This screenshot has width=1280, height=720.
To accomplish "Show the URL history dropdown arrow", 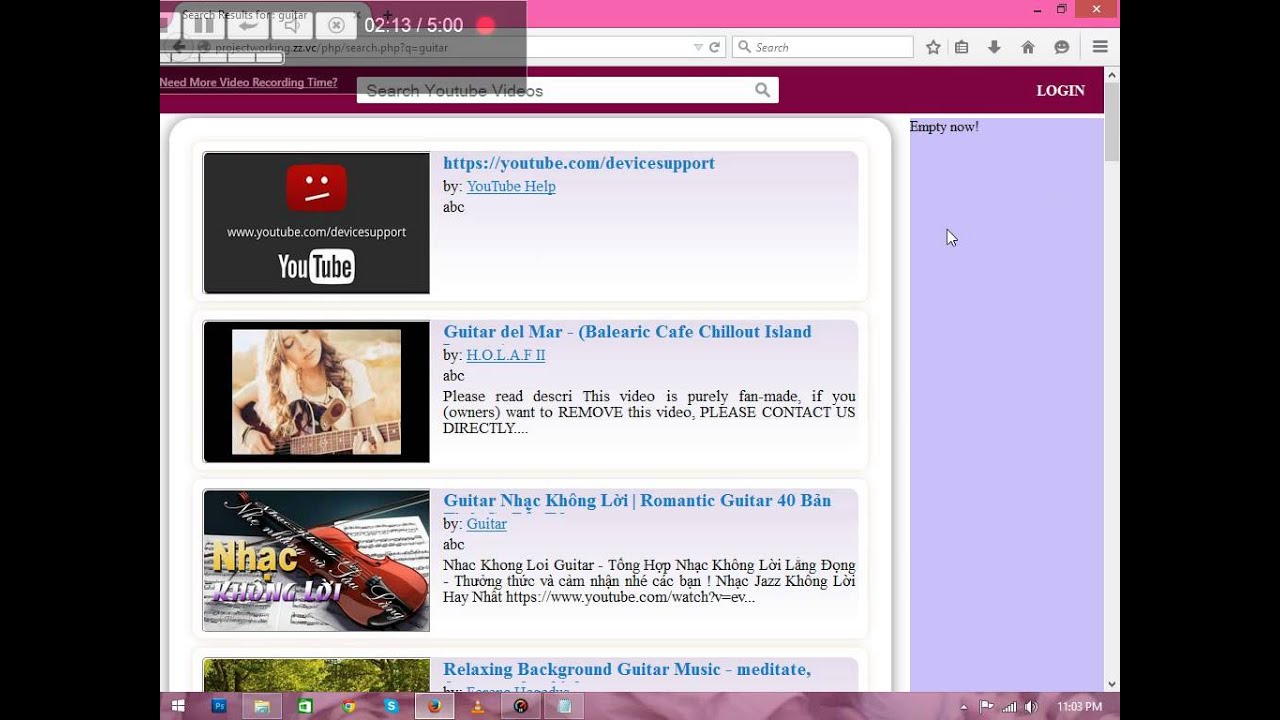I will [698, 47].
